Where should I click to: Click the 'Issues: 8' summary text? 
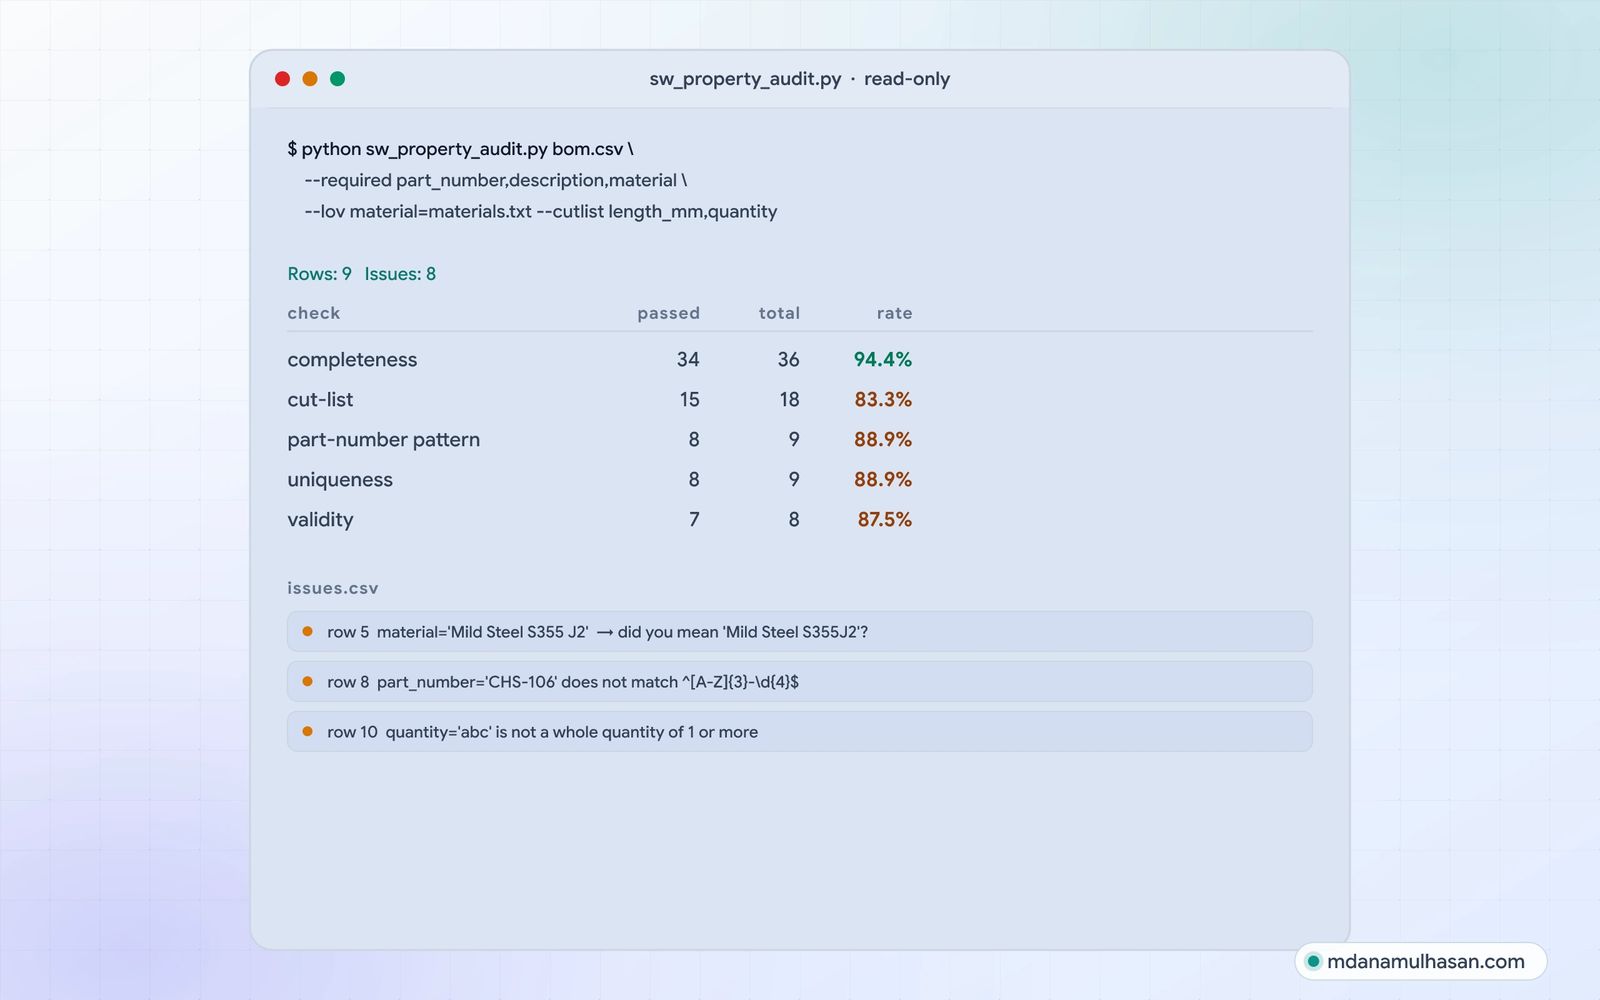400,274
